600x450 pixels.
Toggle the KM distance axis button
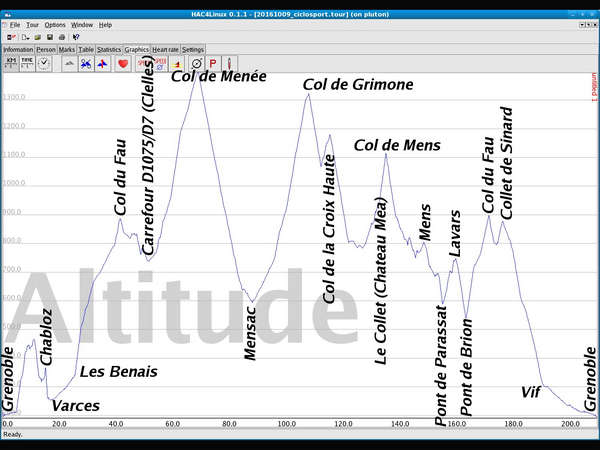click(x=12, y=63)
